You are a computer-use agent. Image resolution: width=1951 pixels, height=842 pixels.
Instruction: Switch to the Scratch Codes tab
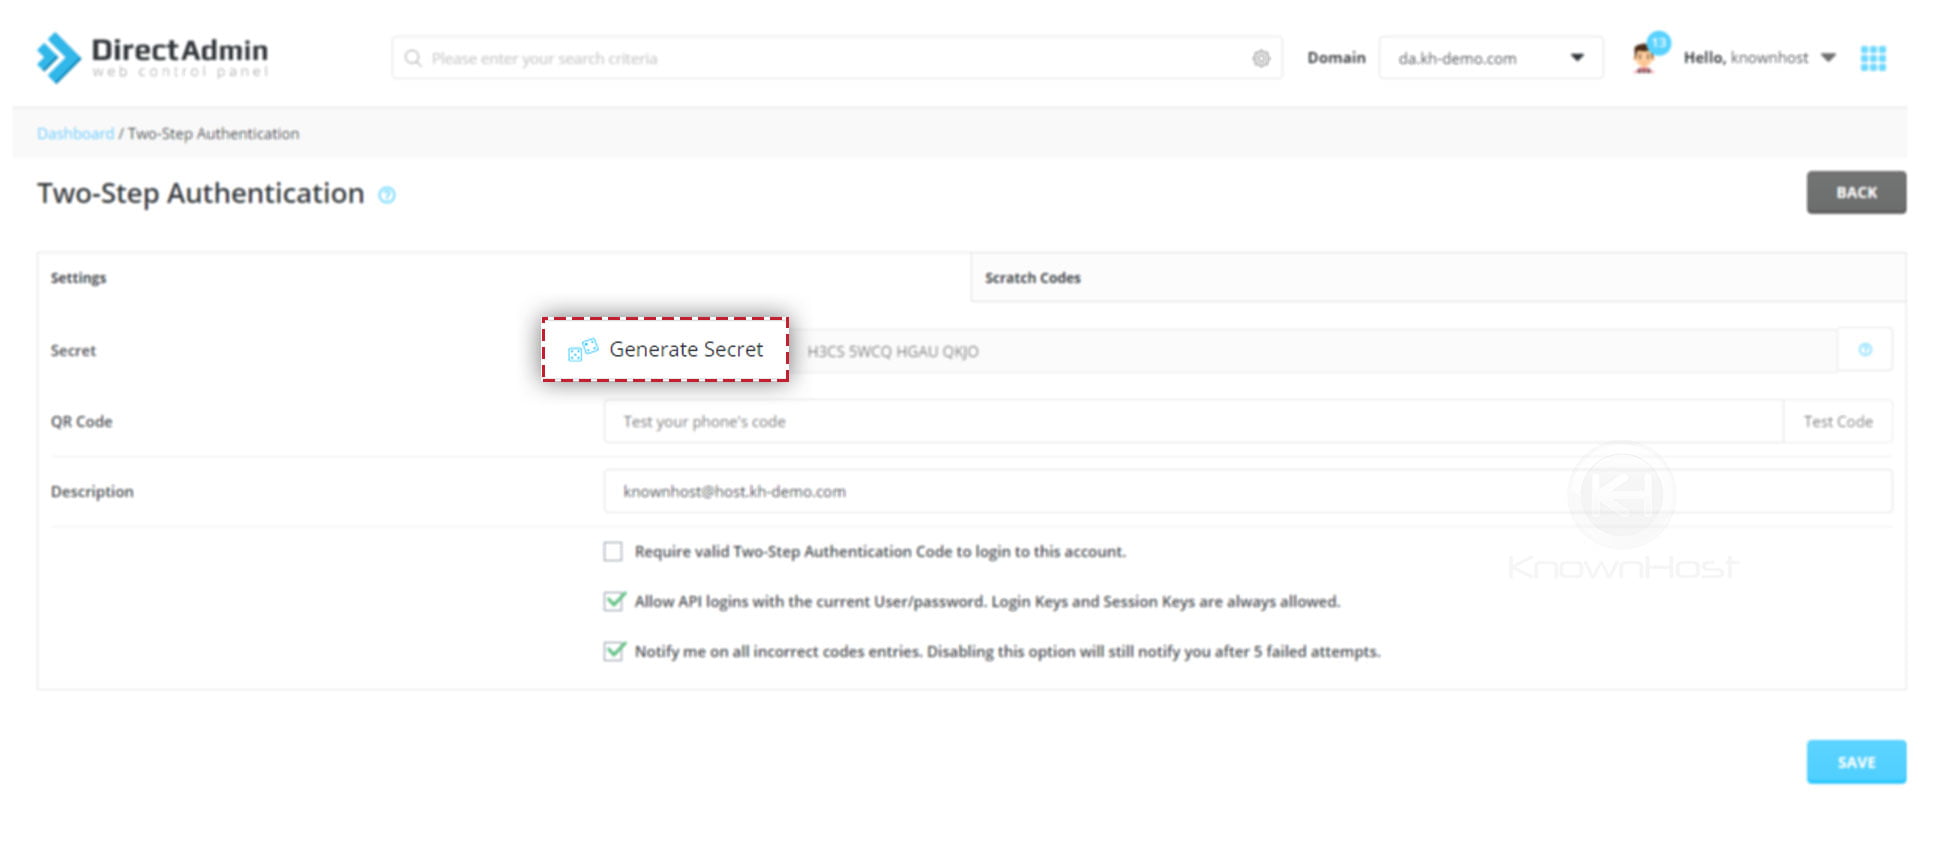click(1033, 278)
